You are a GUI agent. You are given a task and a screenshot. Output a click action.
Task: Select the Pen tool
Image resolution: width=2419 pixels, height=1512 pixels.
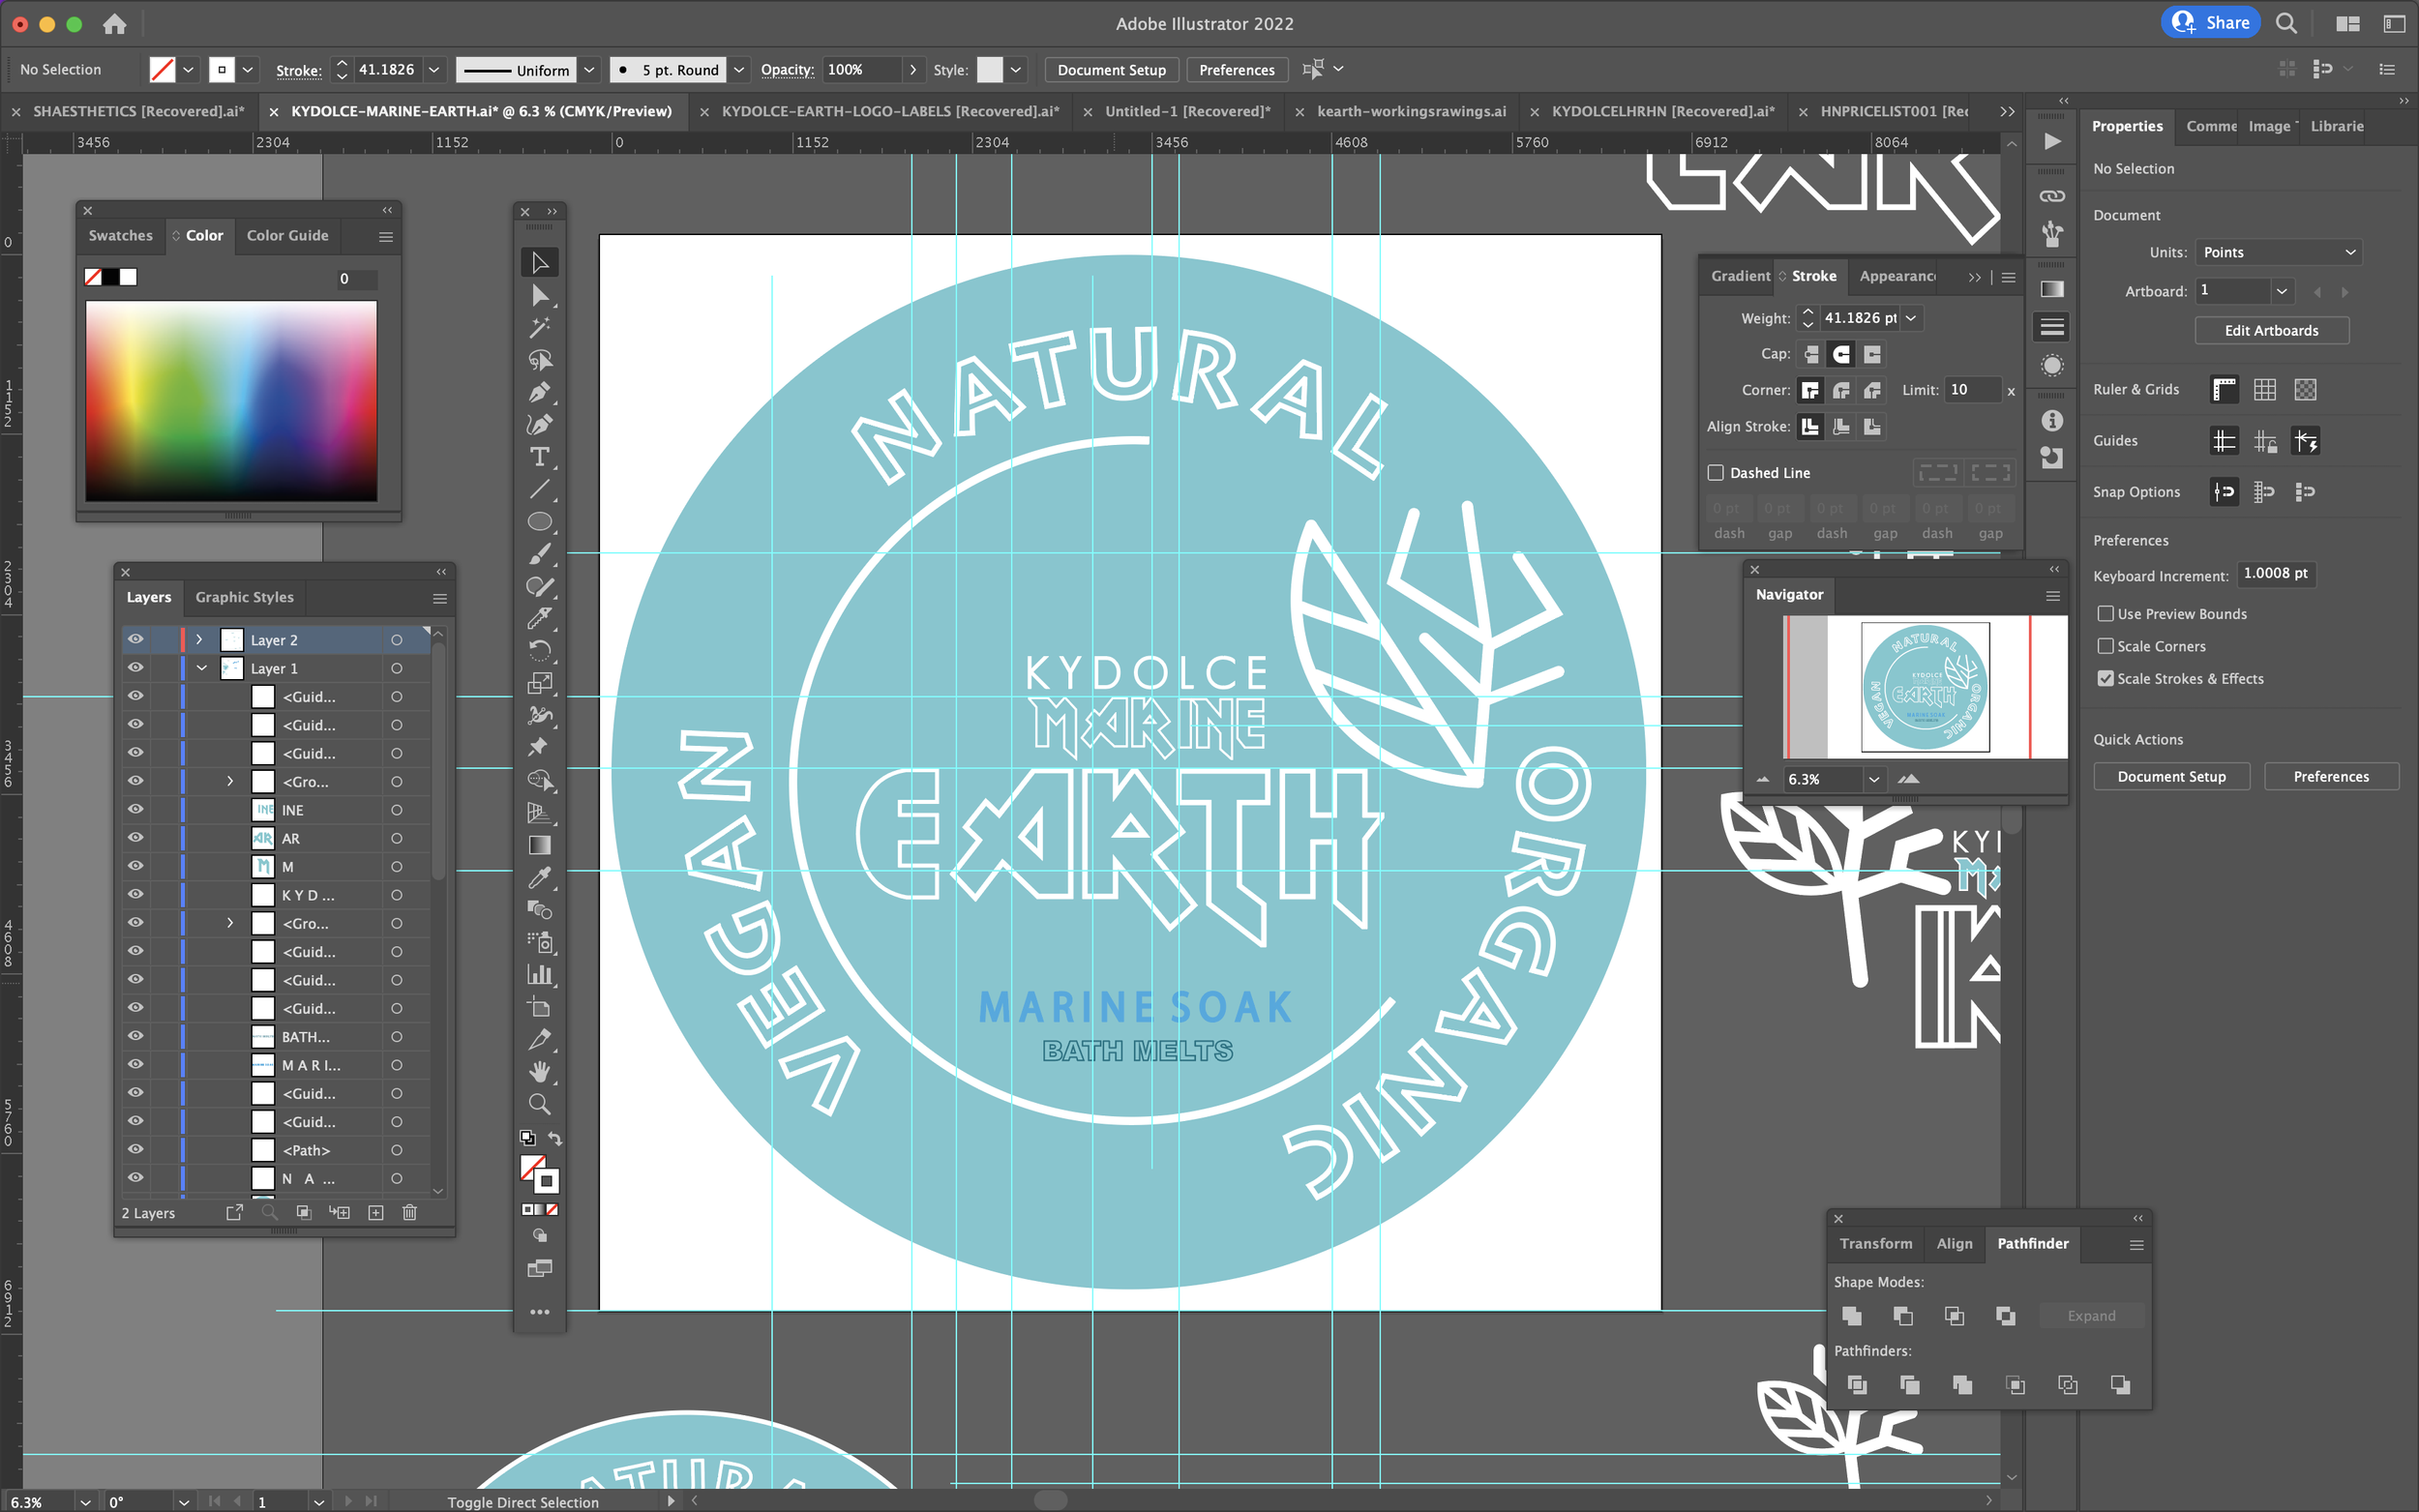coord(539,392)
